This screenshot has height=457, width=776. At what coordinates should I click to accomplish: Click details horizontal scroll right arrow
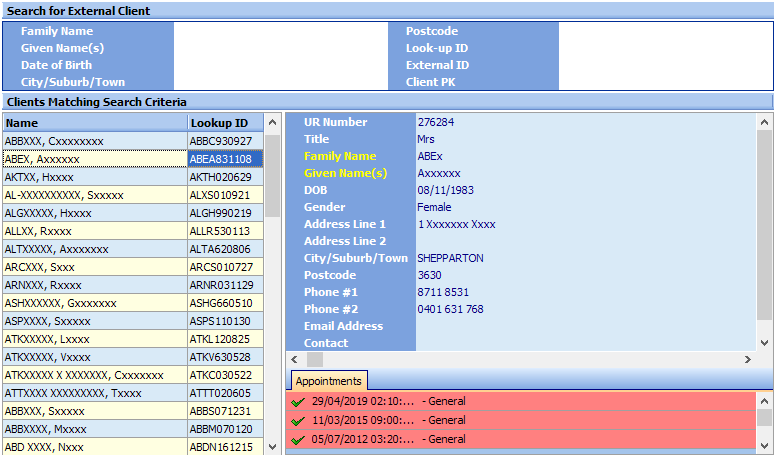[748, 359]
